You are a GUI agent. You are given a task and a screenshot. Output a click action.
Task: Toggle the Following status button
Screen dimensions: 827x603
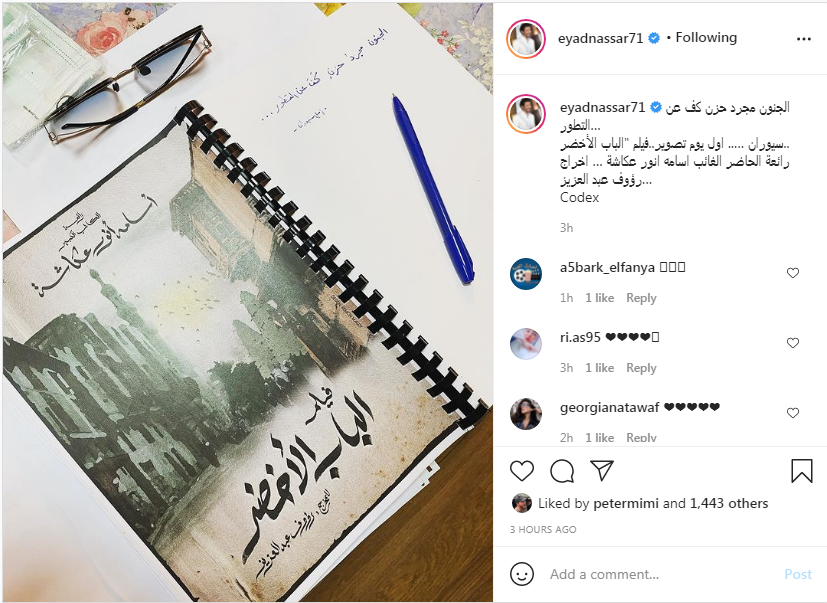[706, 37]
